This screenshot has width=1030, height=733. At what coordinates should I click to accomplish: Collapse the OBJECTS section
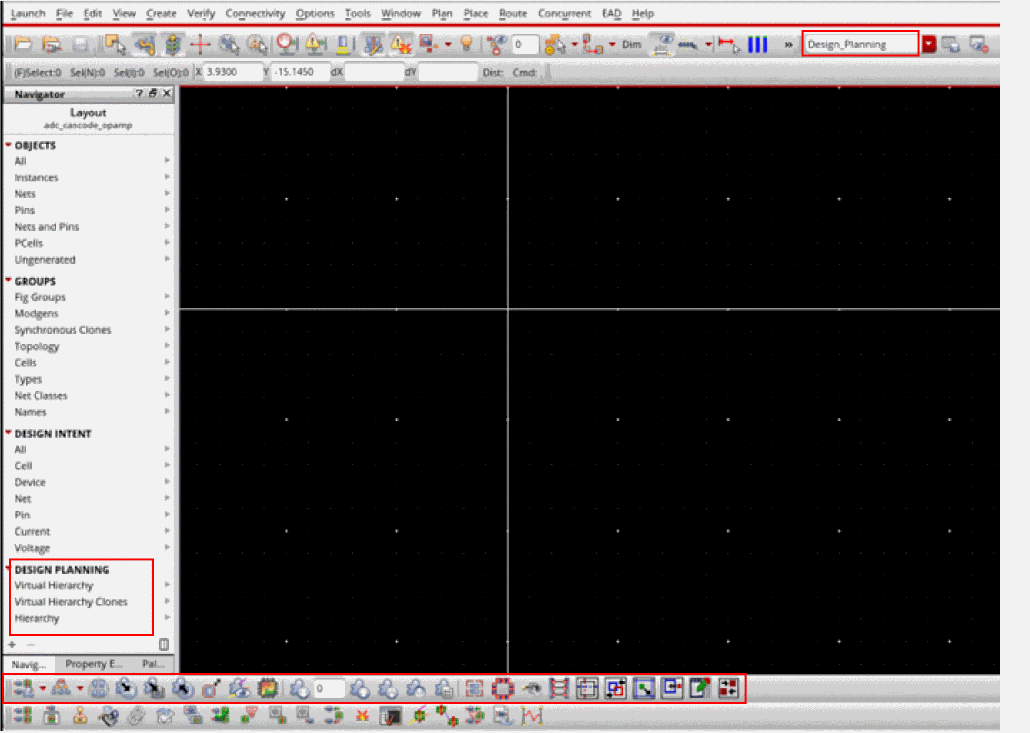point(9,144)
